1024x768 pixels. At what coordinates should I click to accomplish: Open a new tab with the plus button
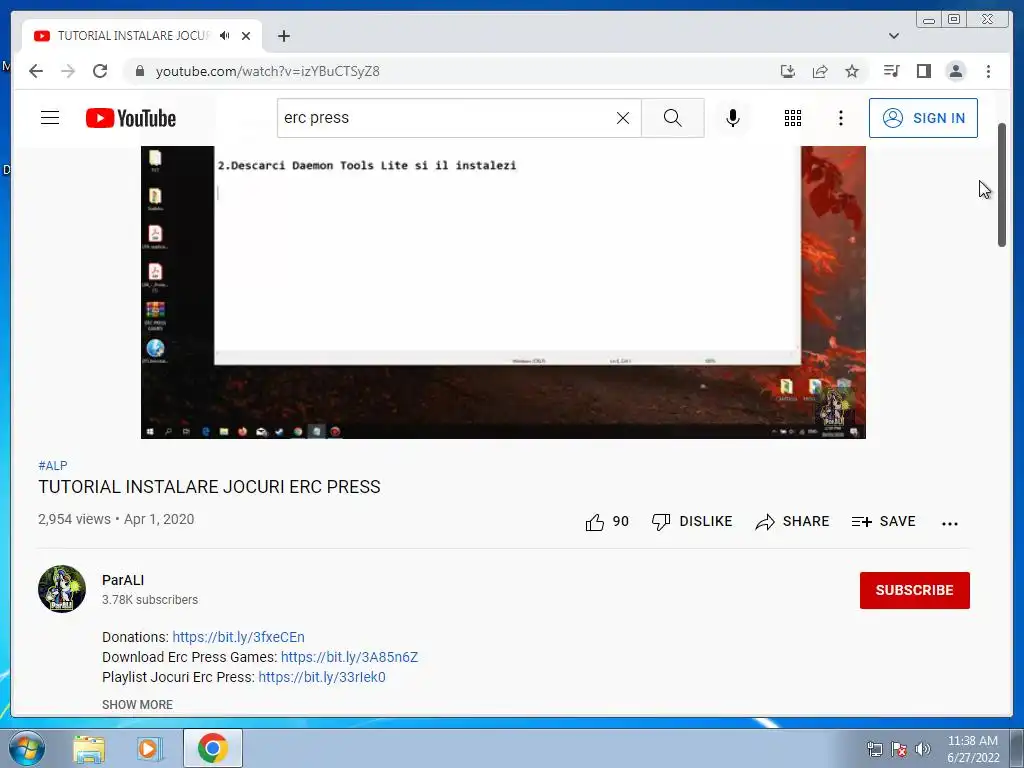[x=283, y=36]
